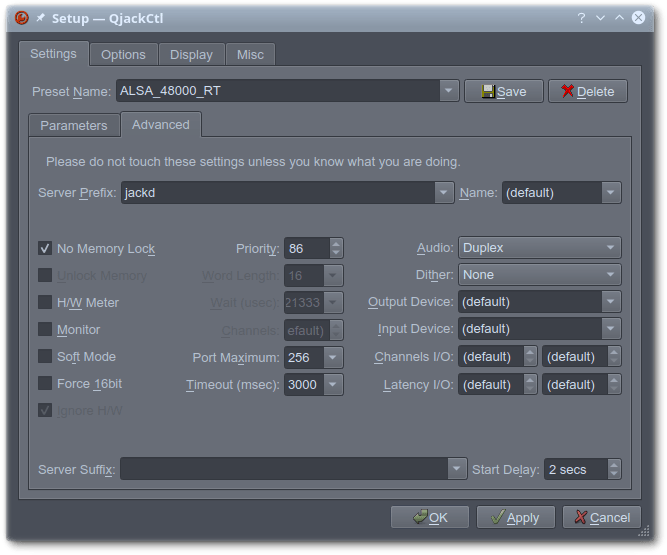The width and height of the screenshot is (667, 555).
Task: Expand the Server Suffix dropdown
Action: click(x=457, y=469)
